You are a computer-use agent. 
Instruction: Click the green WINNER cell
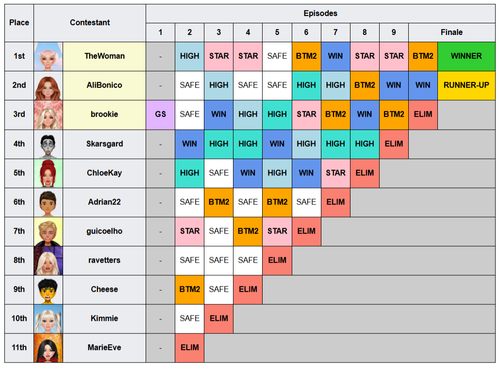[466, 56]
